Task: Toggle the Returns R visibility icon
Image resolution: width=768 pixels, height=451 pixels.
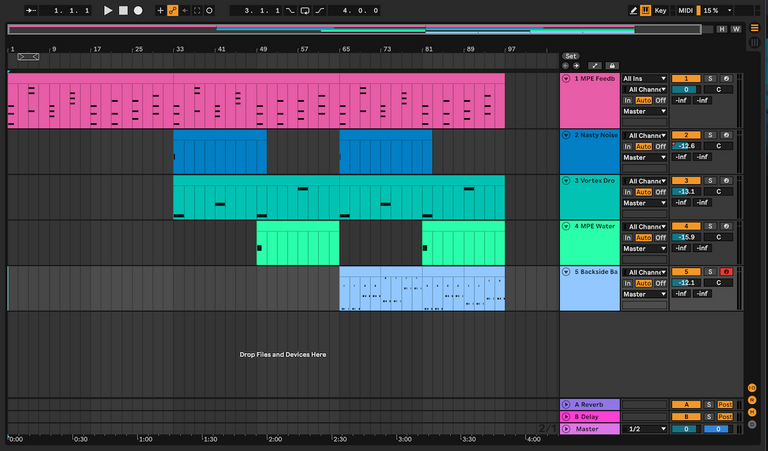Action: (752, 400)
